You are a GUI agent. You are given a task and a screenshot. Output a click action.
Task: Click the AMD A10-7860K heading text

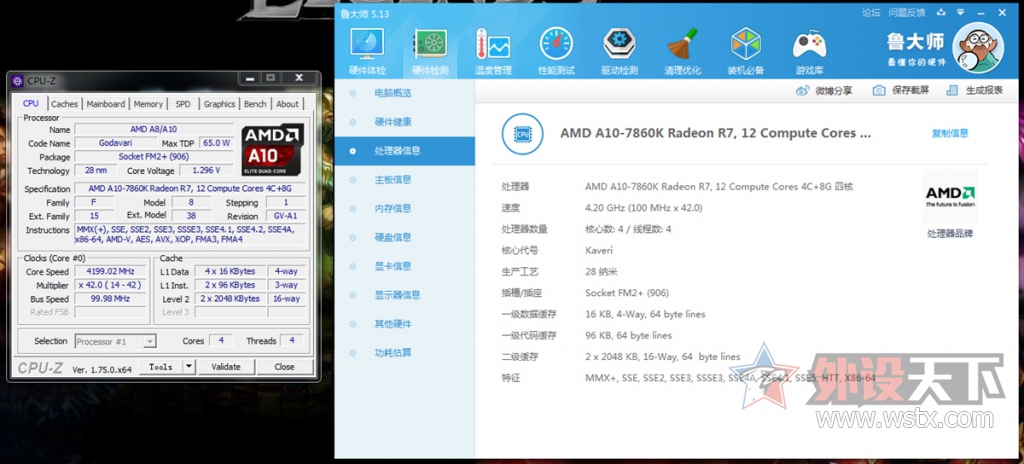pyautogui.click(x=715, y=133)
